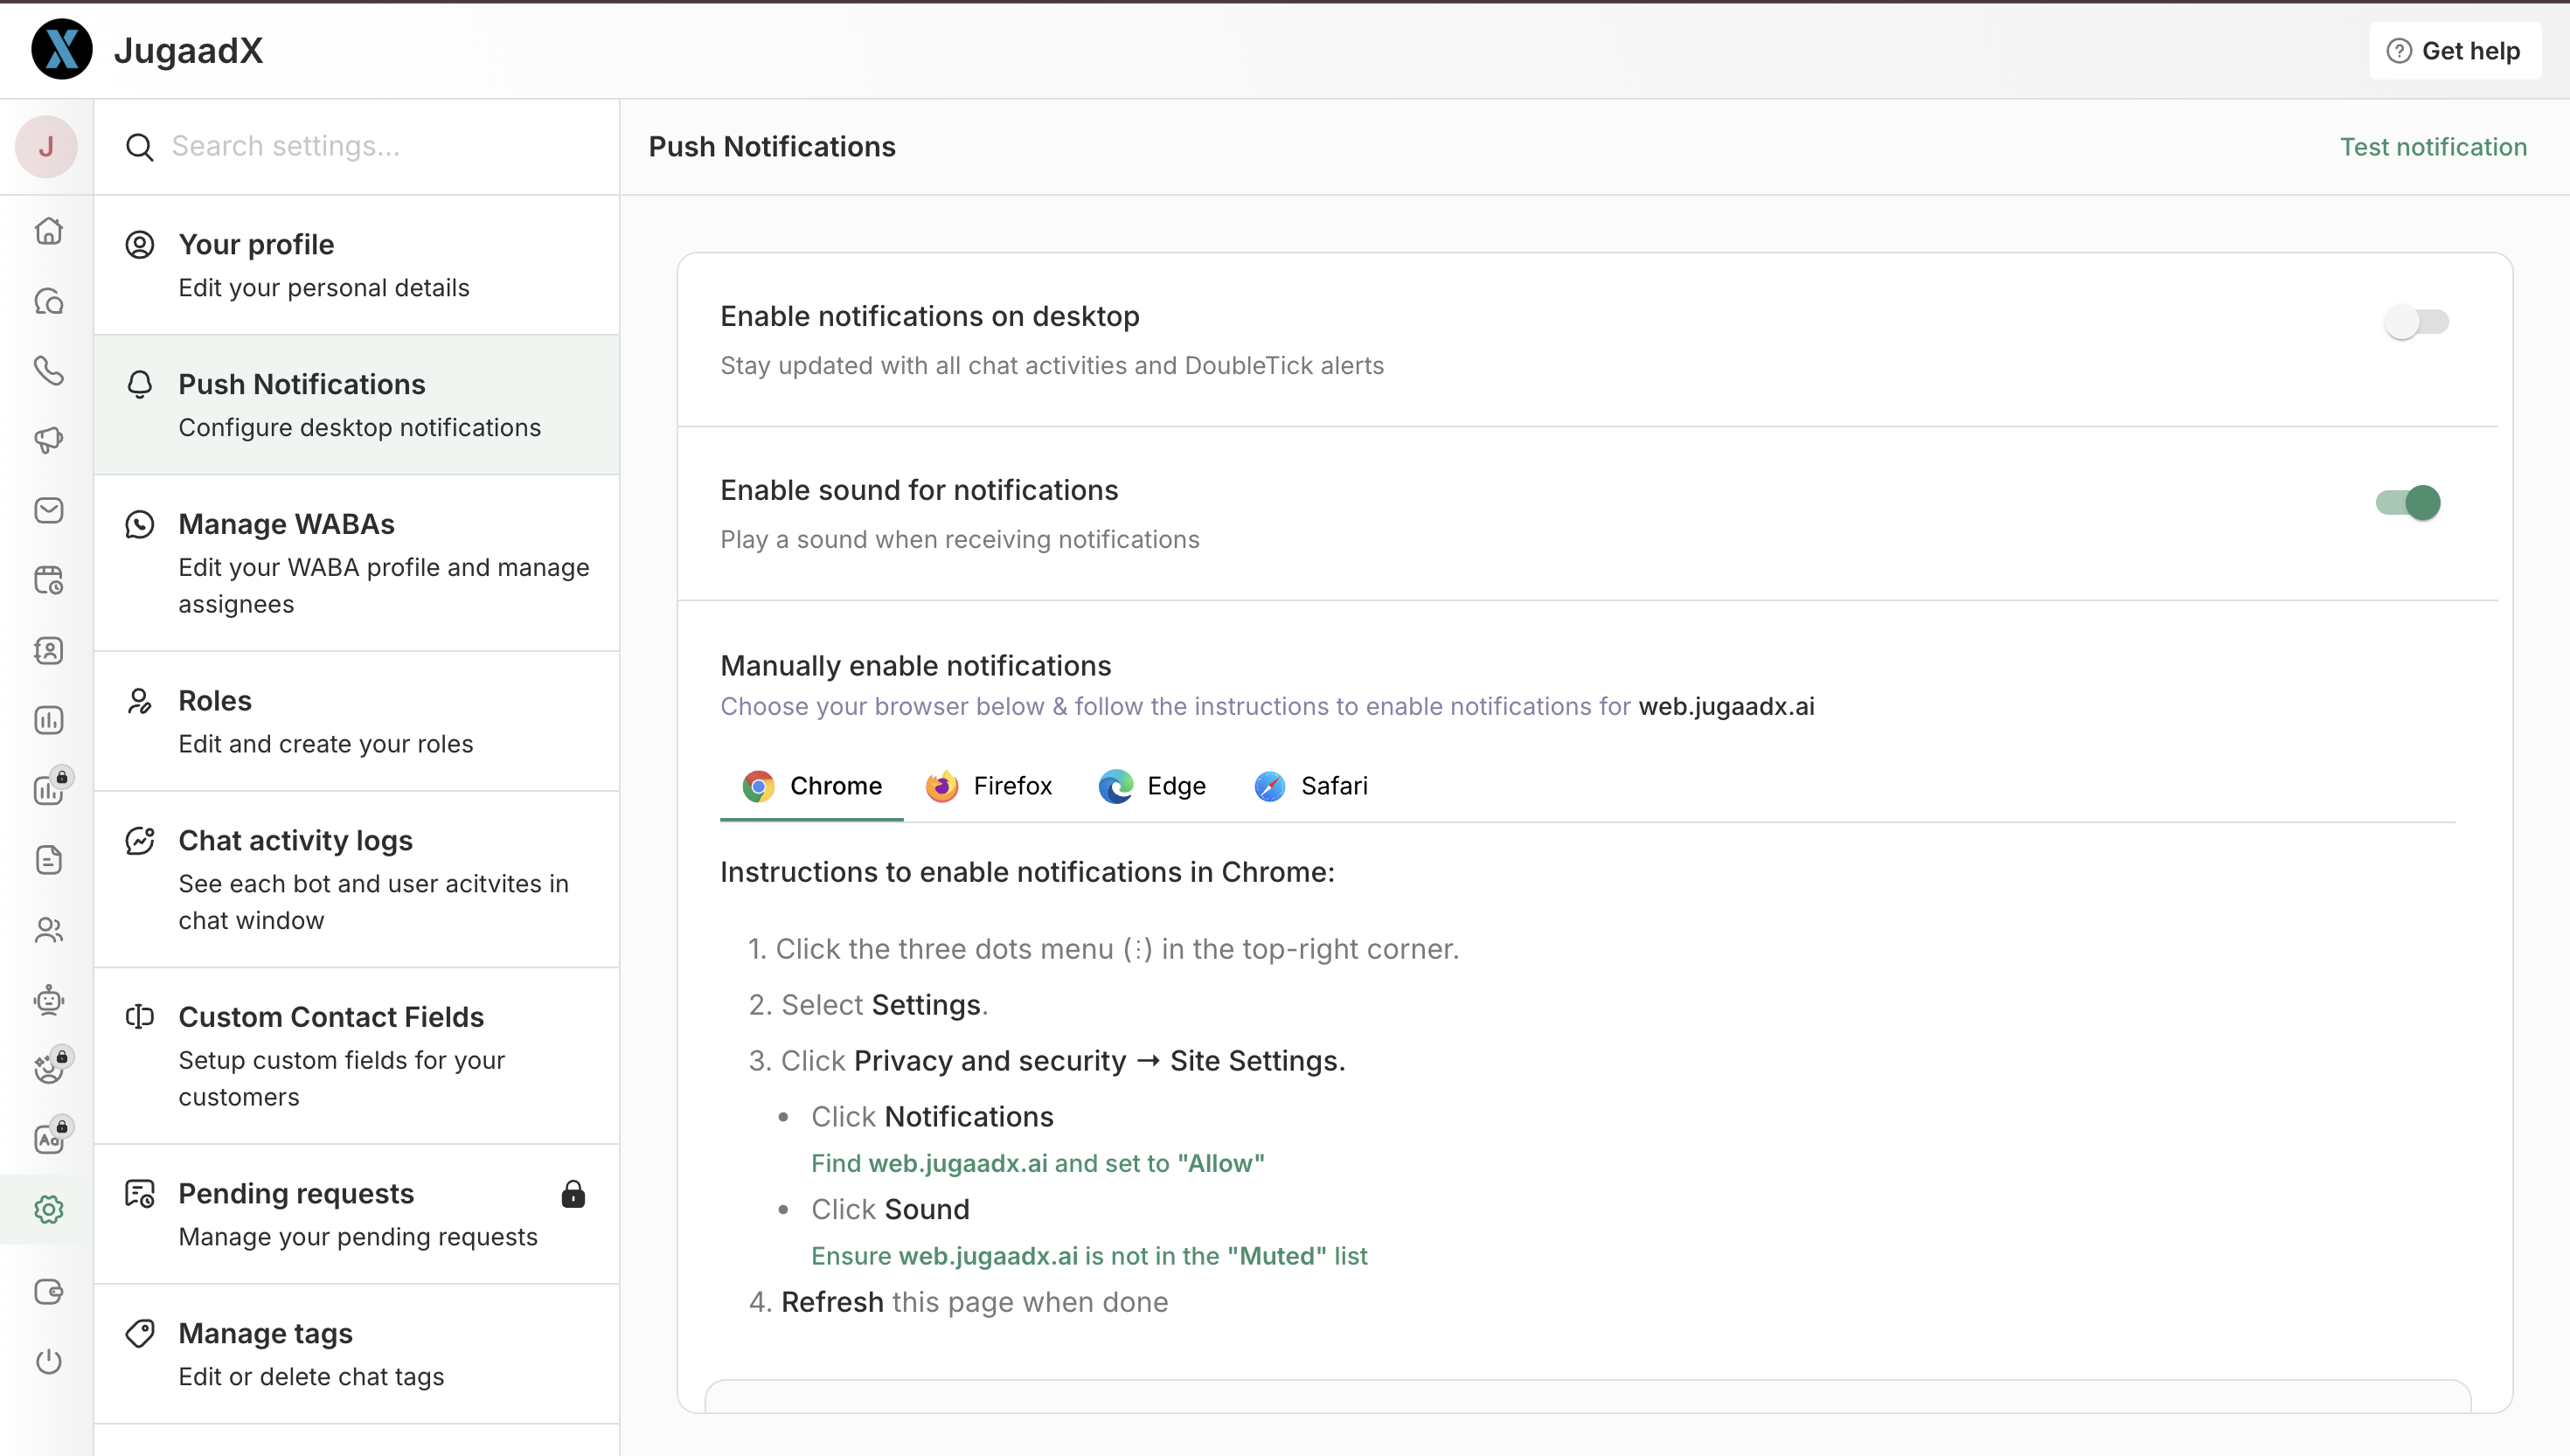
Task: Open the team members sidebar icon
Action: 48,930
